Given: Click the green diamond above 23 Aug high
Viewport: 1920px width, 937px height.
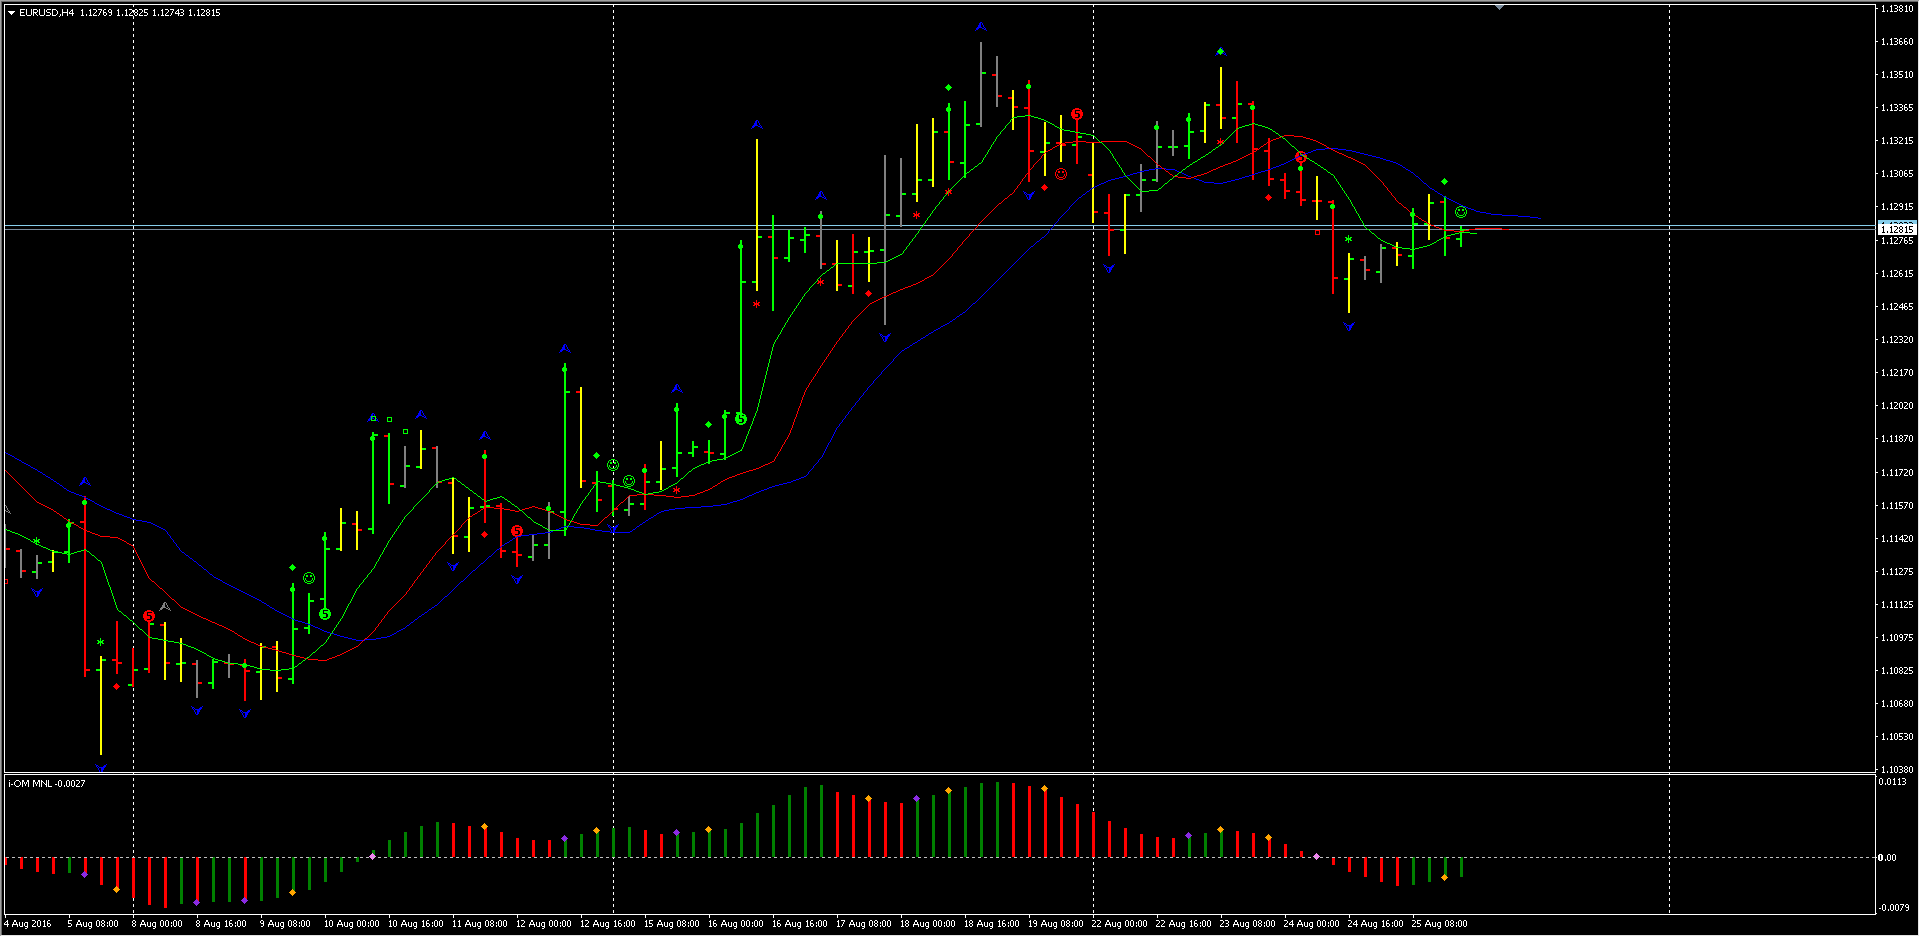Looking at the screenshot, I should coord(1221,52).
